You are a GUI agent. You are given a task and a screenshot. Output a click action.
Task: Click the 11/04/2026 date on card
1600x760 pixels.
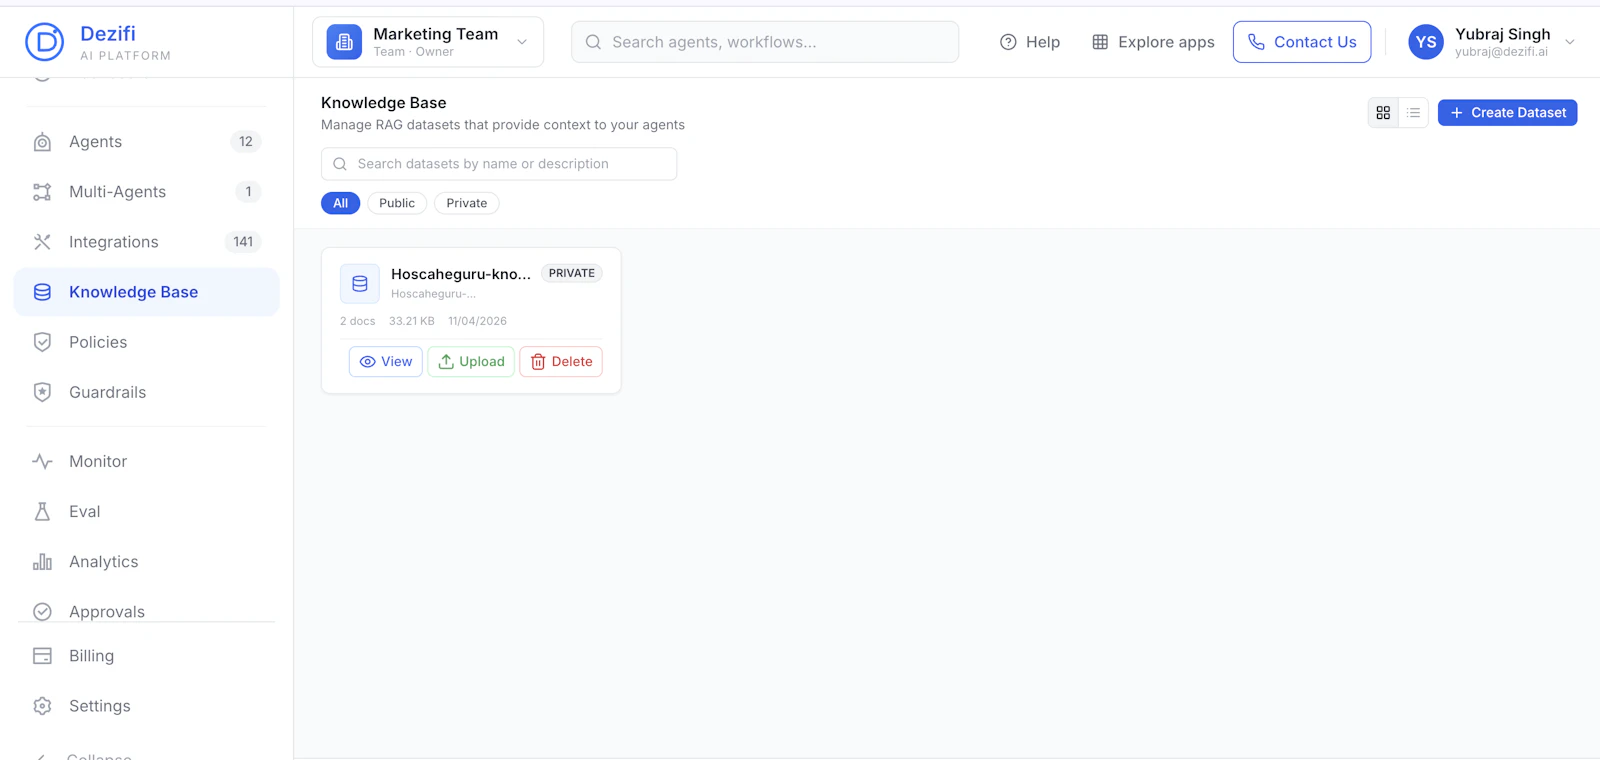(477, 321)
